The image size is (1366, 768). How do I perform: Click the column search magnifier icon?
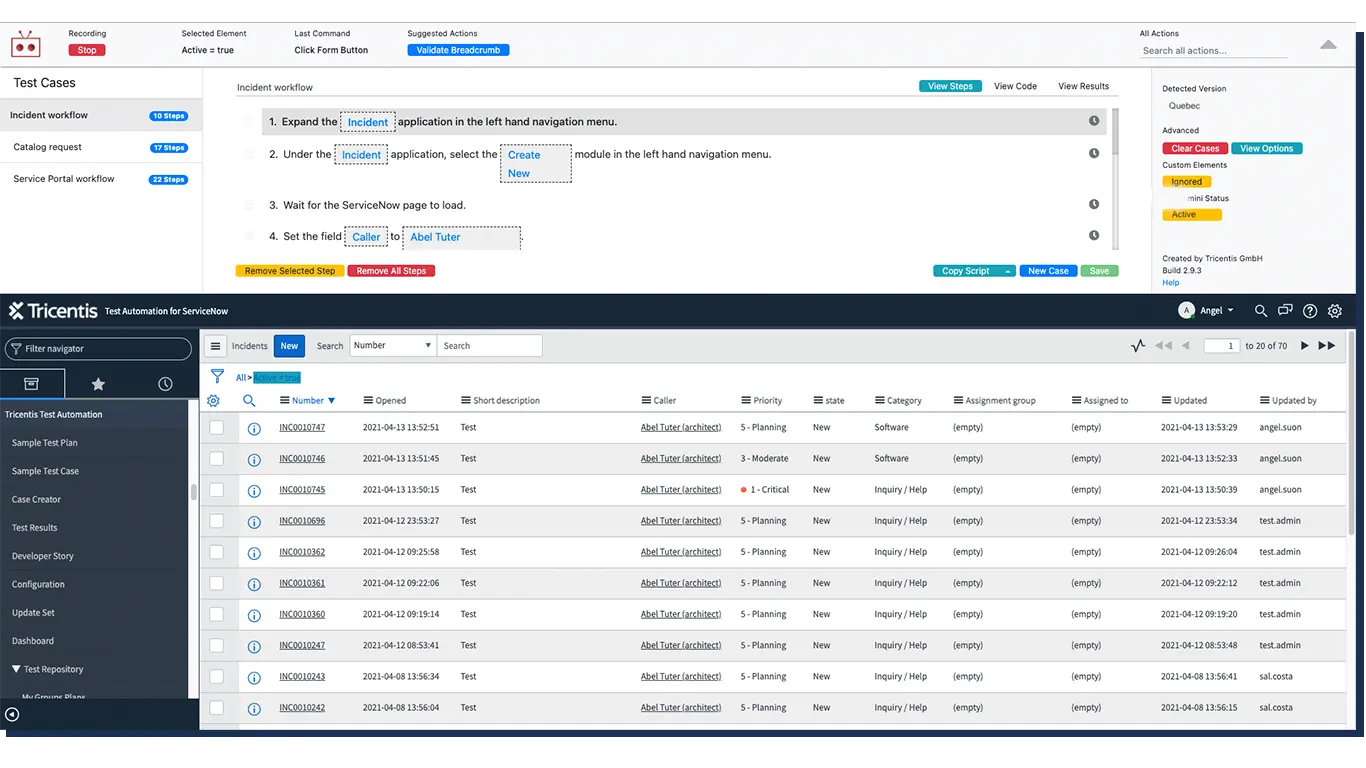[249, 400]
